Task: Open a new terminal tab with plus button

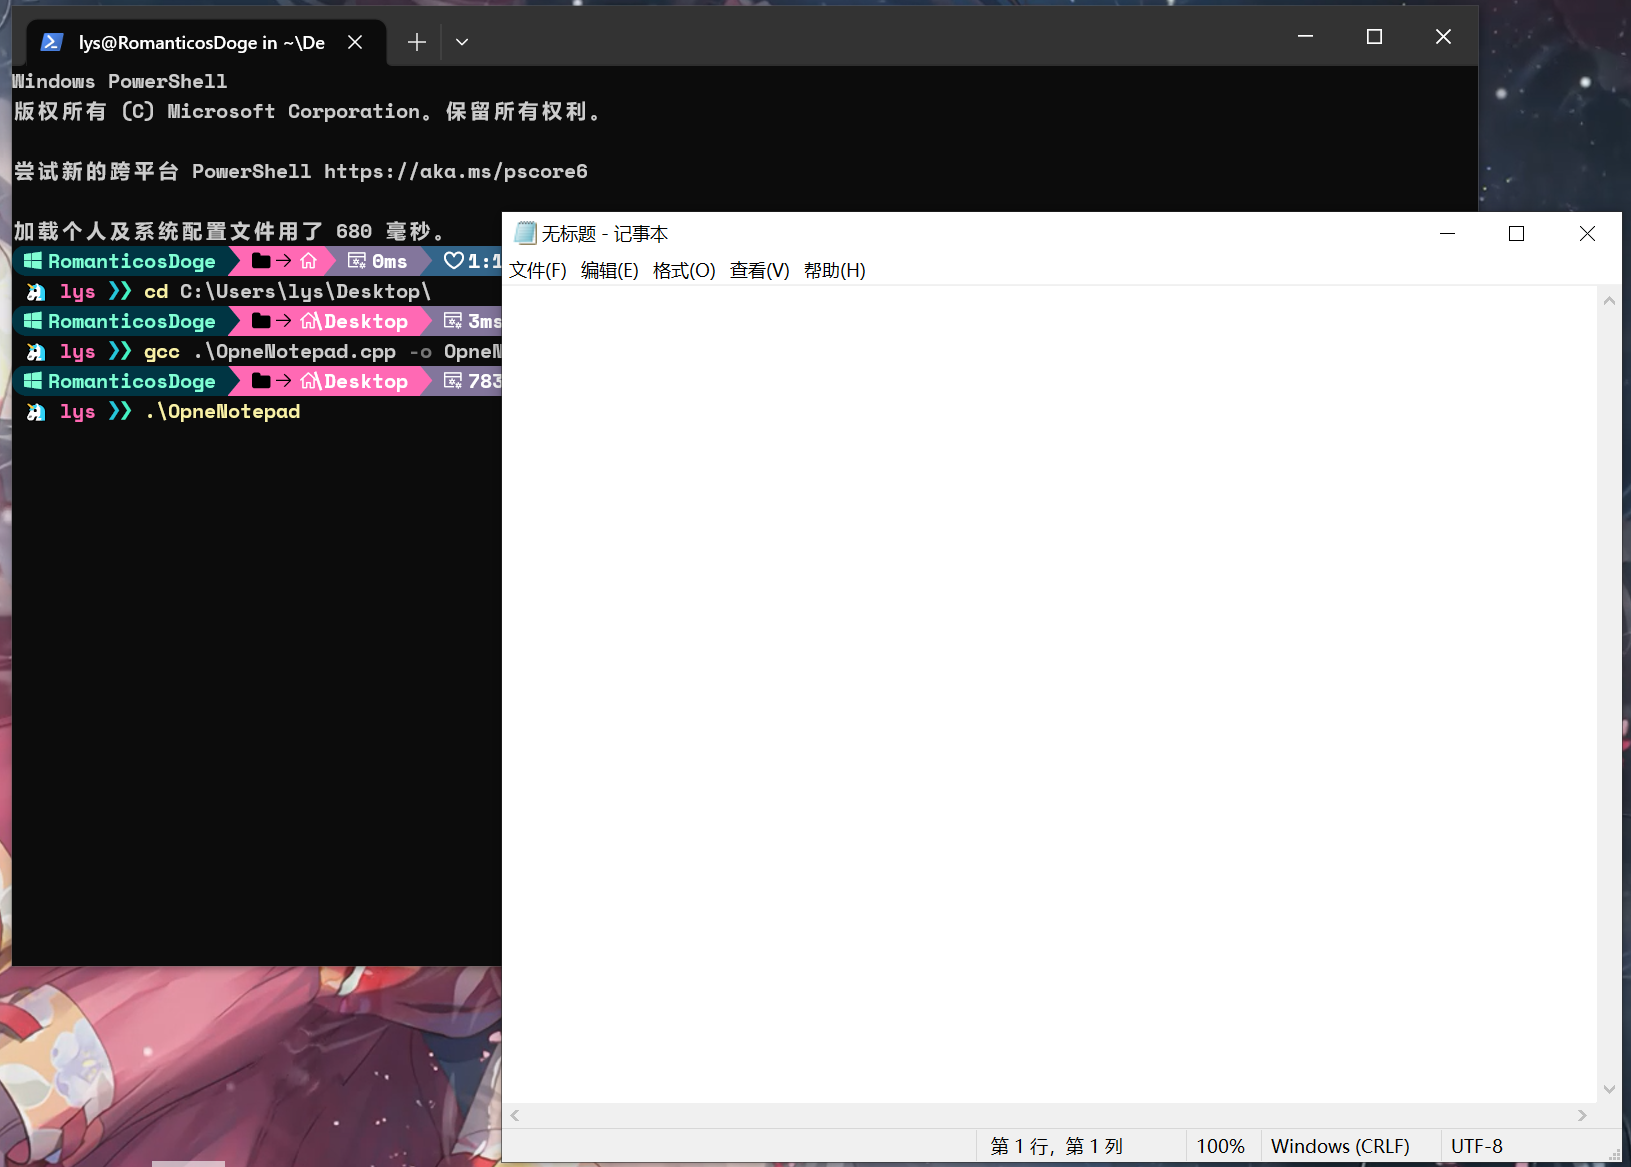Action: 417,42
